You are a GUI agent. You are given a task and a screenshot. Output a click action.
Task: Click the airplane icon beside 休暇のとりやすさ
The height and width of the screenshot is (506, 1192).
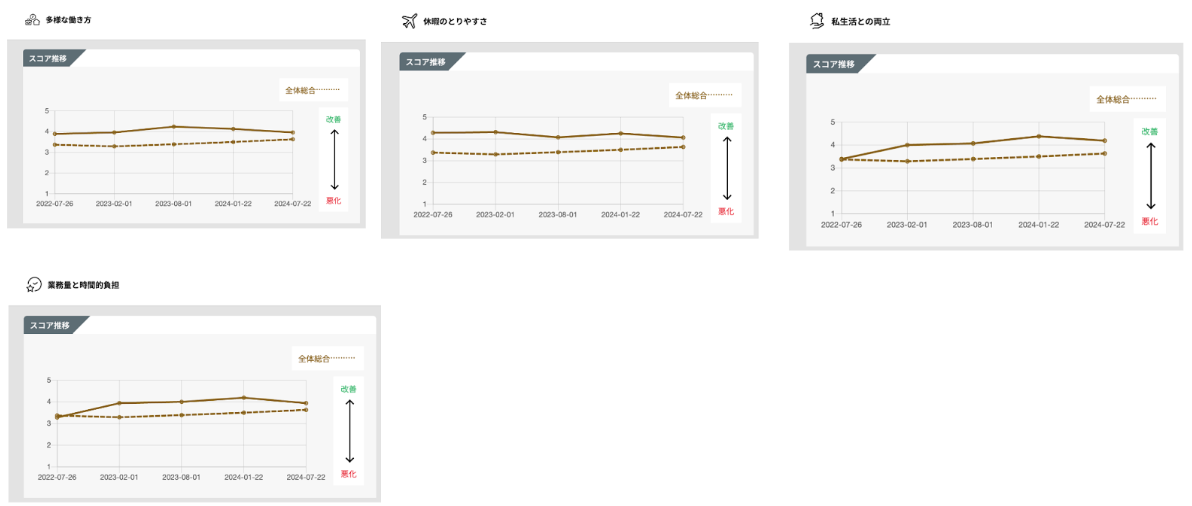[x=410, y=21]
